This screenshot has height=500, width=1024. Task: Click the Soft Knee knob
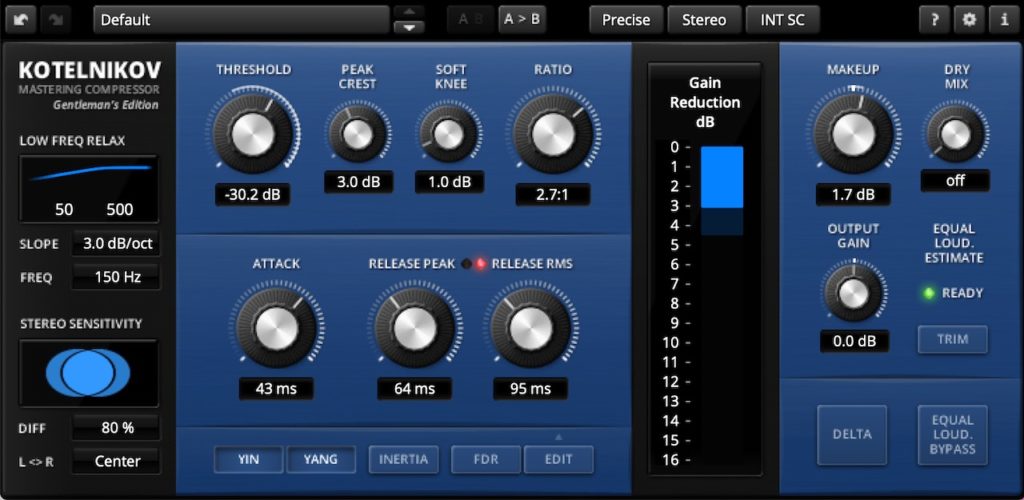pos(449,134)
